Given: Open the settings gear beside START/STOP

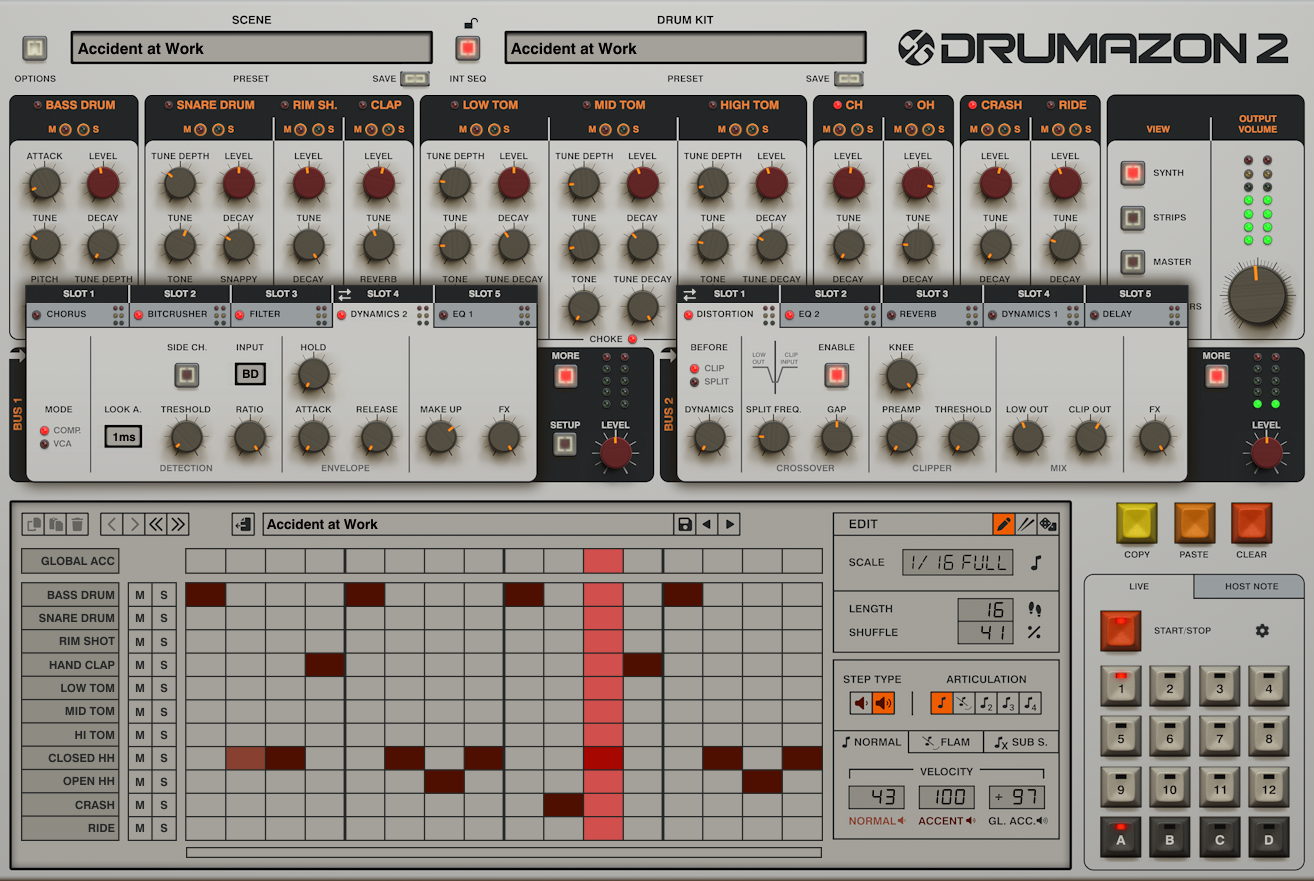Looking at the screenshot, I should (1262, 631).
